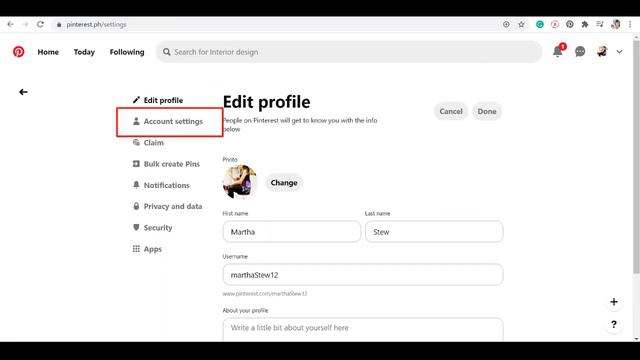Open Claim settings section
The width and height of the screenshot is (640, 360).
[148, 142]
